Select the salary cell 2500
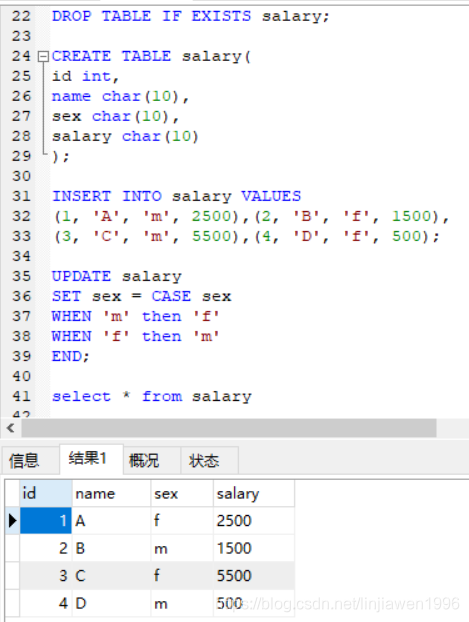The width and height of the screenshot is (469, 622). (x=254, y=520)
